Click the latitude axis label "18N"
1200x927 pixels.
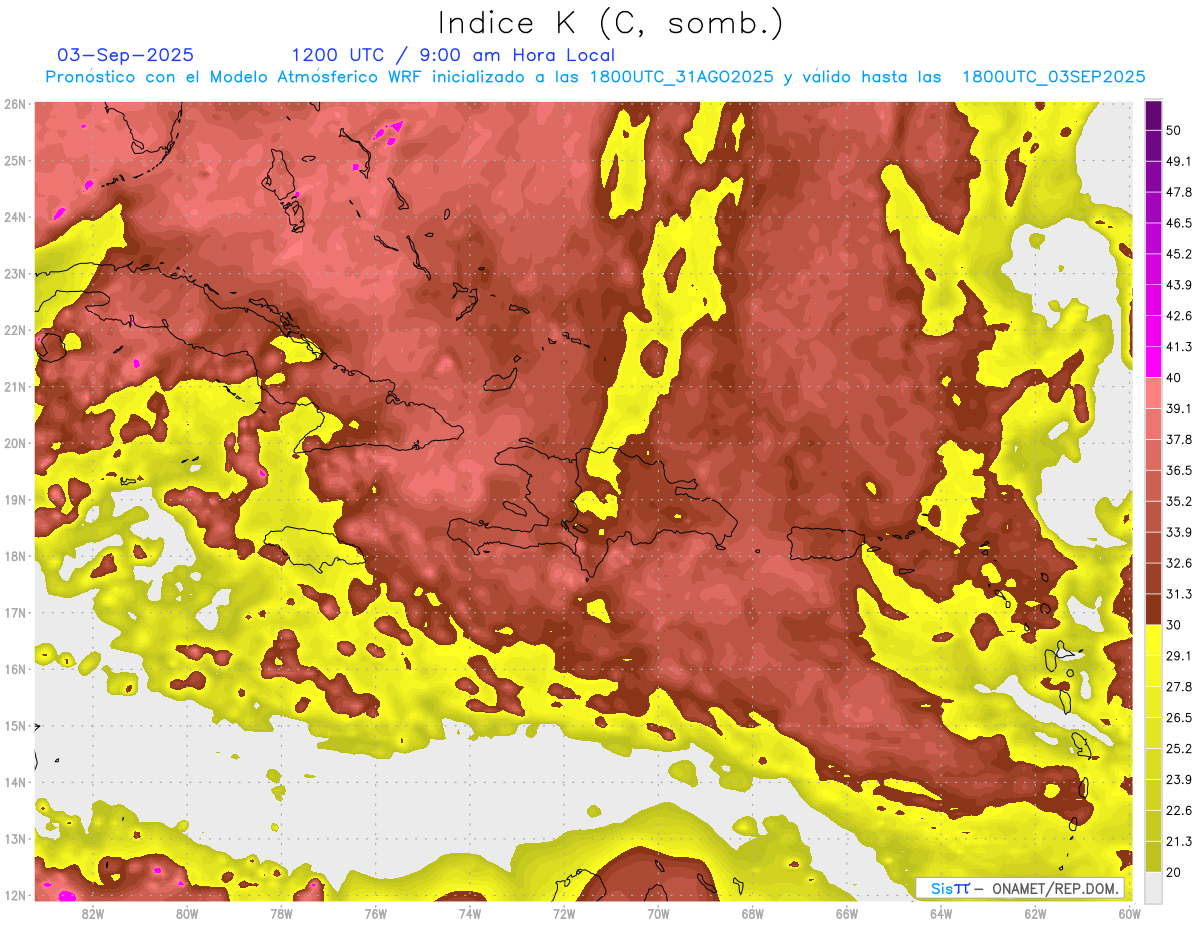[x=15, y=556]
